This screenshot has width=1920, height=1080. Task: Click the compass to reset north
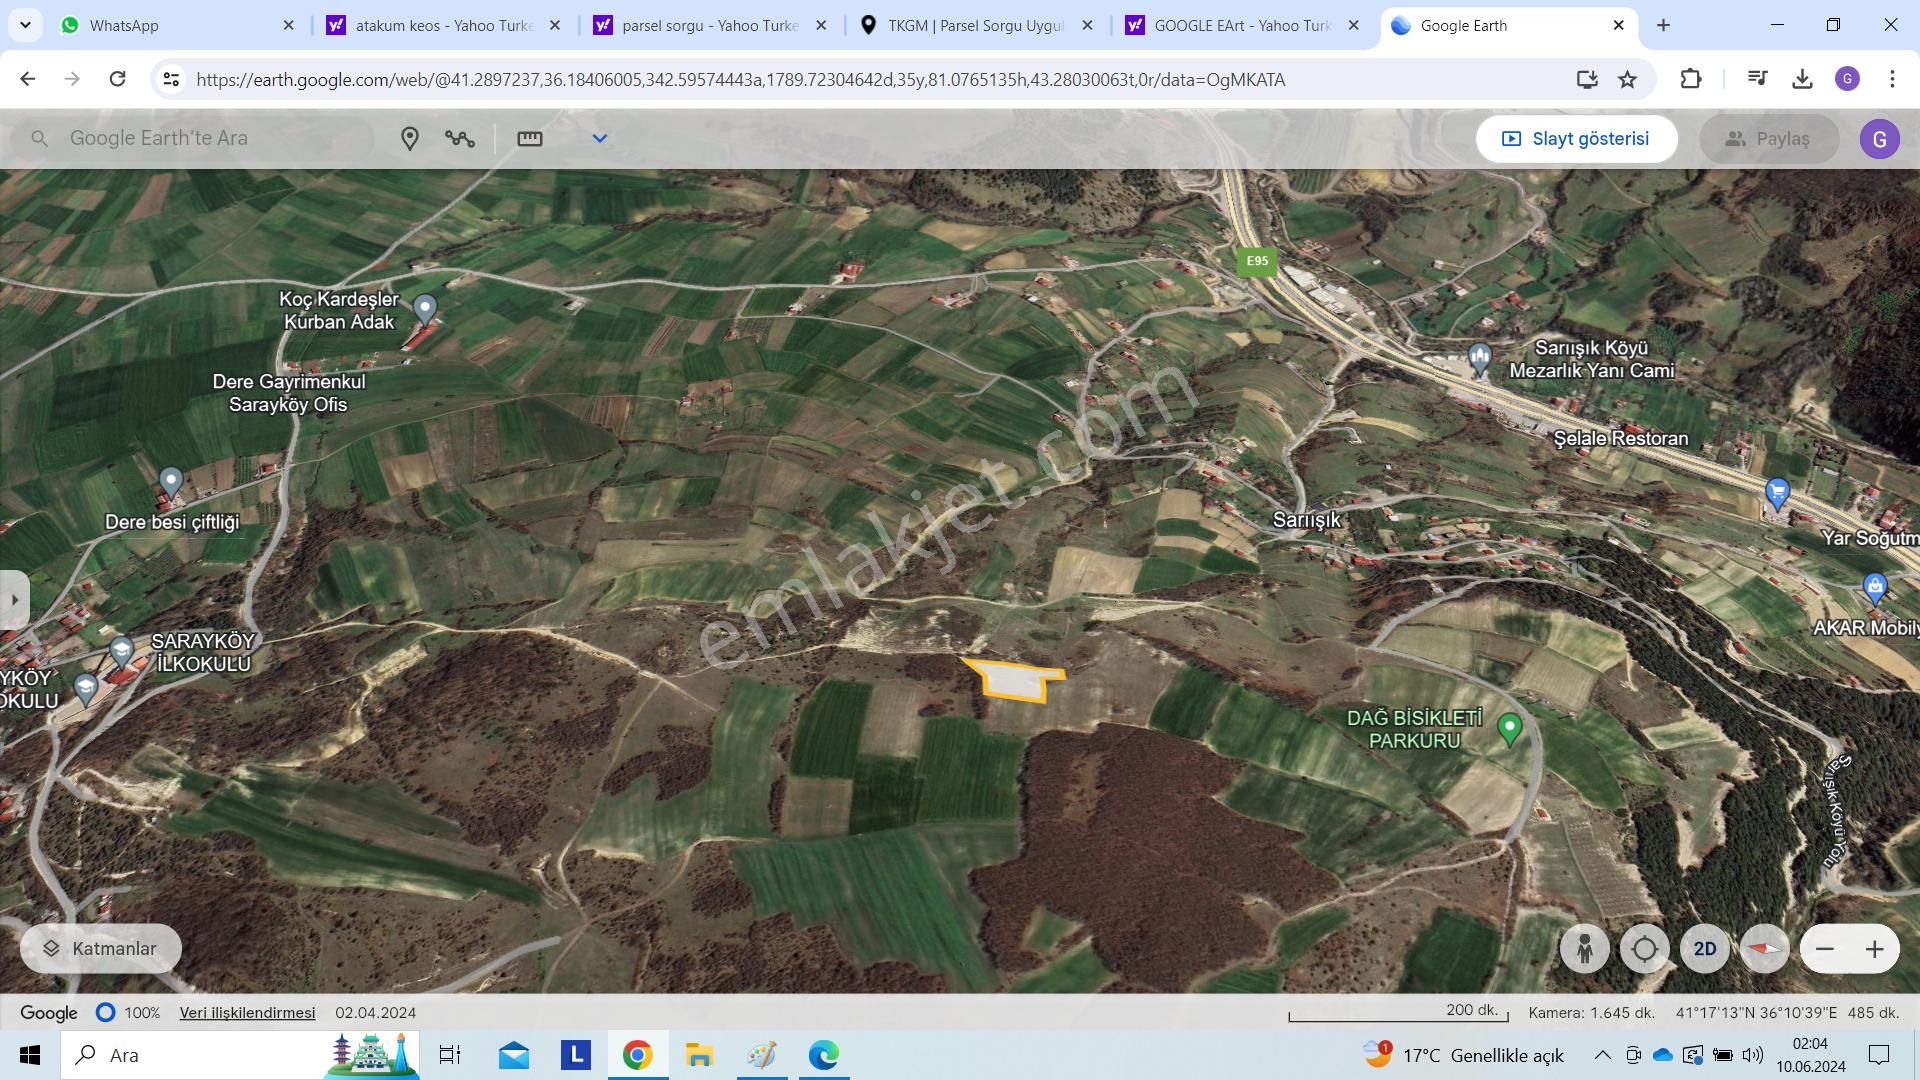coord(1764,949)
